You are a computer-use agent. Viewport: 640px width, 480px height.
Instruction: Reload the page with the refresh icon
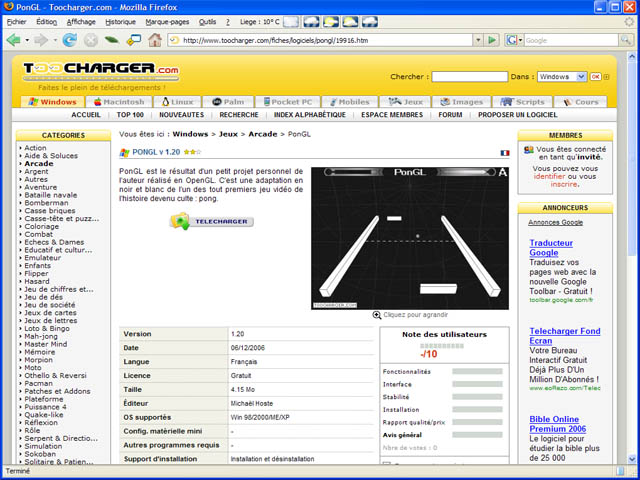point(70,40)
